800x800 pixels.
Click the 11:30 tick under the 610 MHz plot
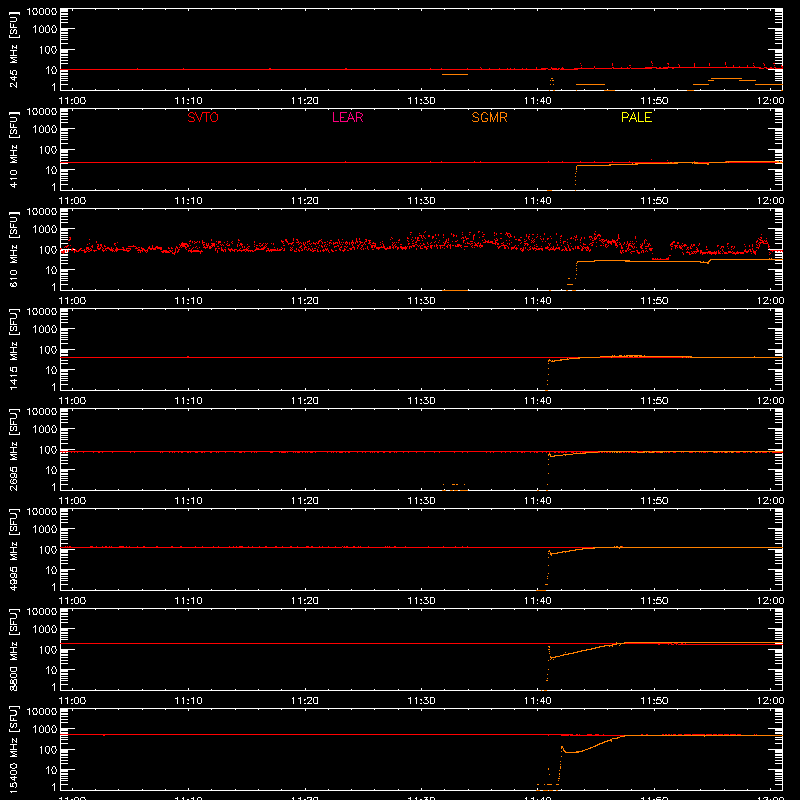tap(421, 301)
